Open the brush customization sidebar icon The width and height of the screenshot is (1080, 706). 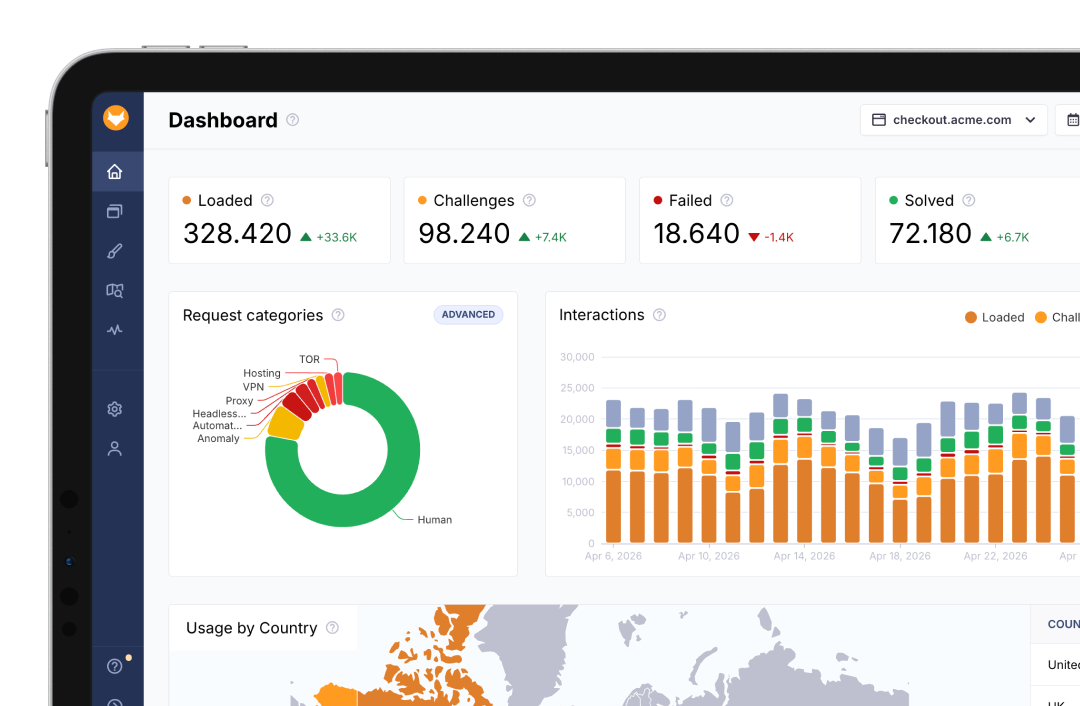coord(115,251)
